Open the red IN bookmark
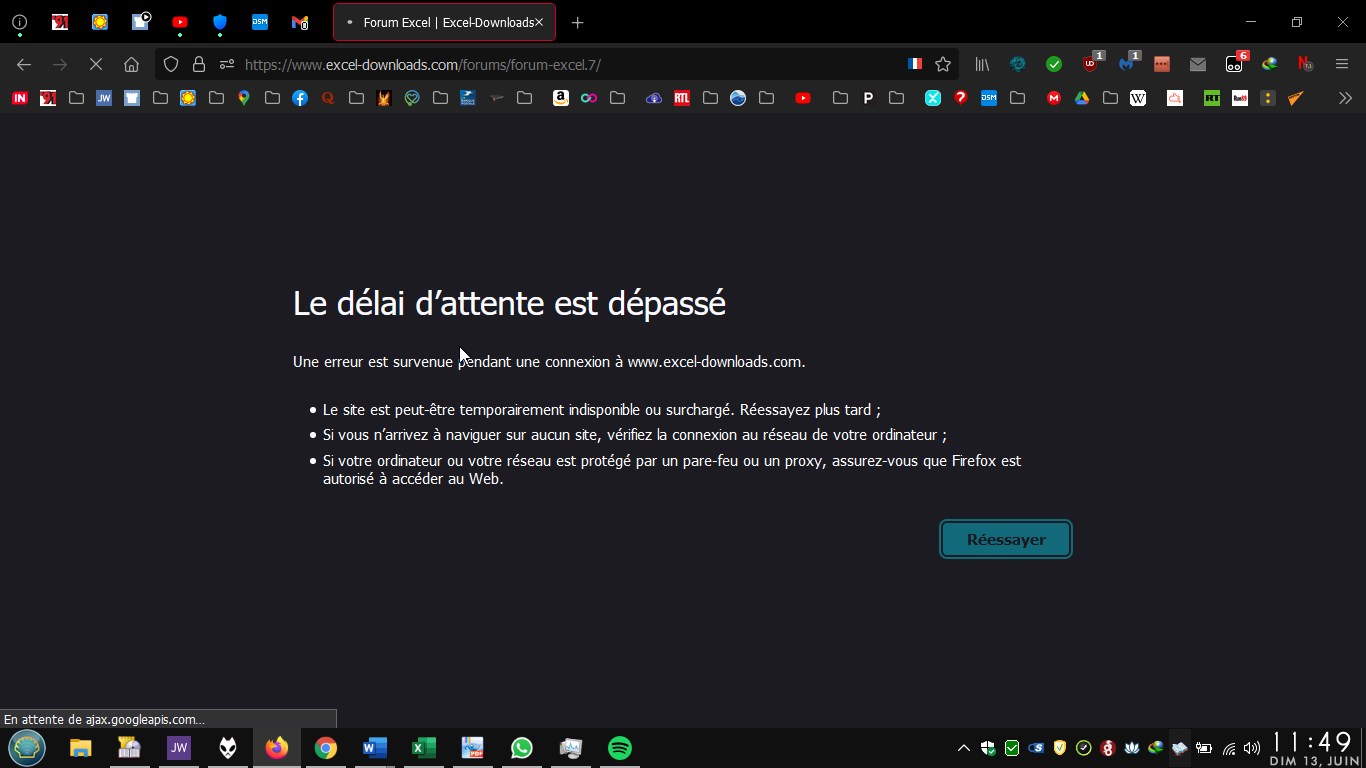The width and height of the screenshot is (1366, 768). click(19, 98)
